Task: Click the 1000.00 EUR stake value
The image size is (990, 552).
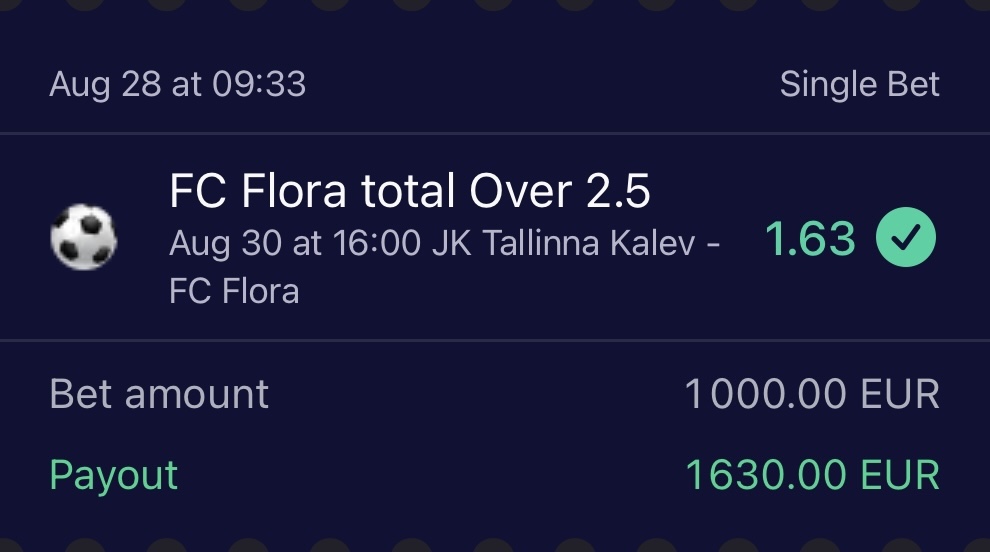Action: 810,394
